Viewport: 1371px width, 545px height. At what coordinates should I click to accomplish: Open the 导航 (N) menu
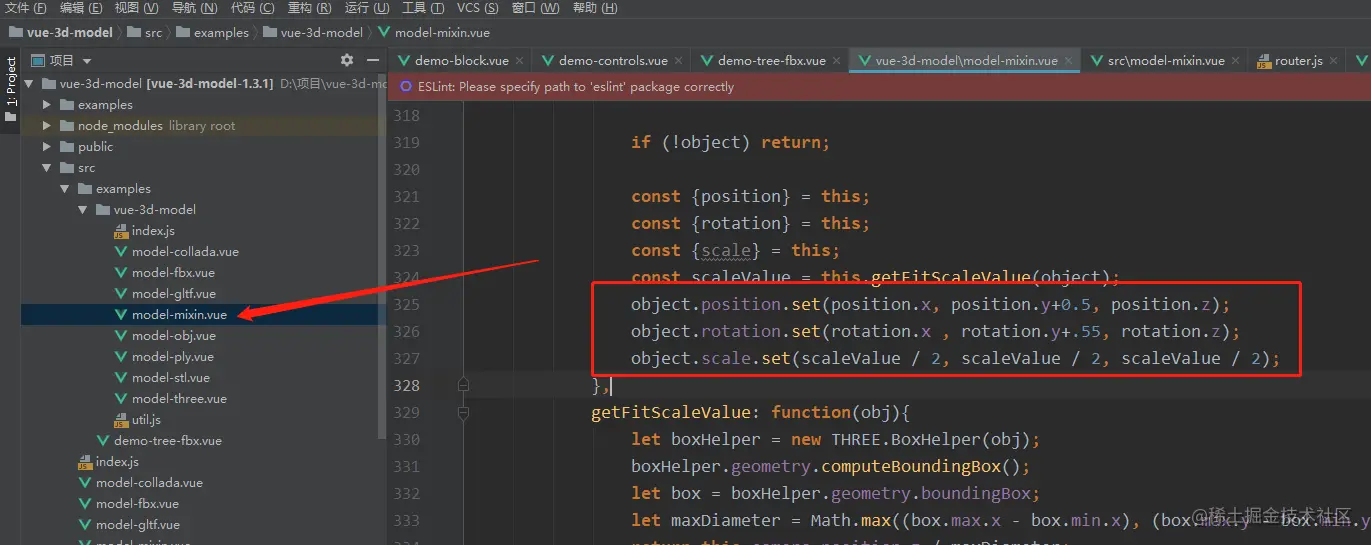194,8
